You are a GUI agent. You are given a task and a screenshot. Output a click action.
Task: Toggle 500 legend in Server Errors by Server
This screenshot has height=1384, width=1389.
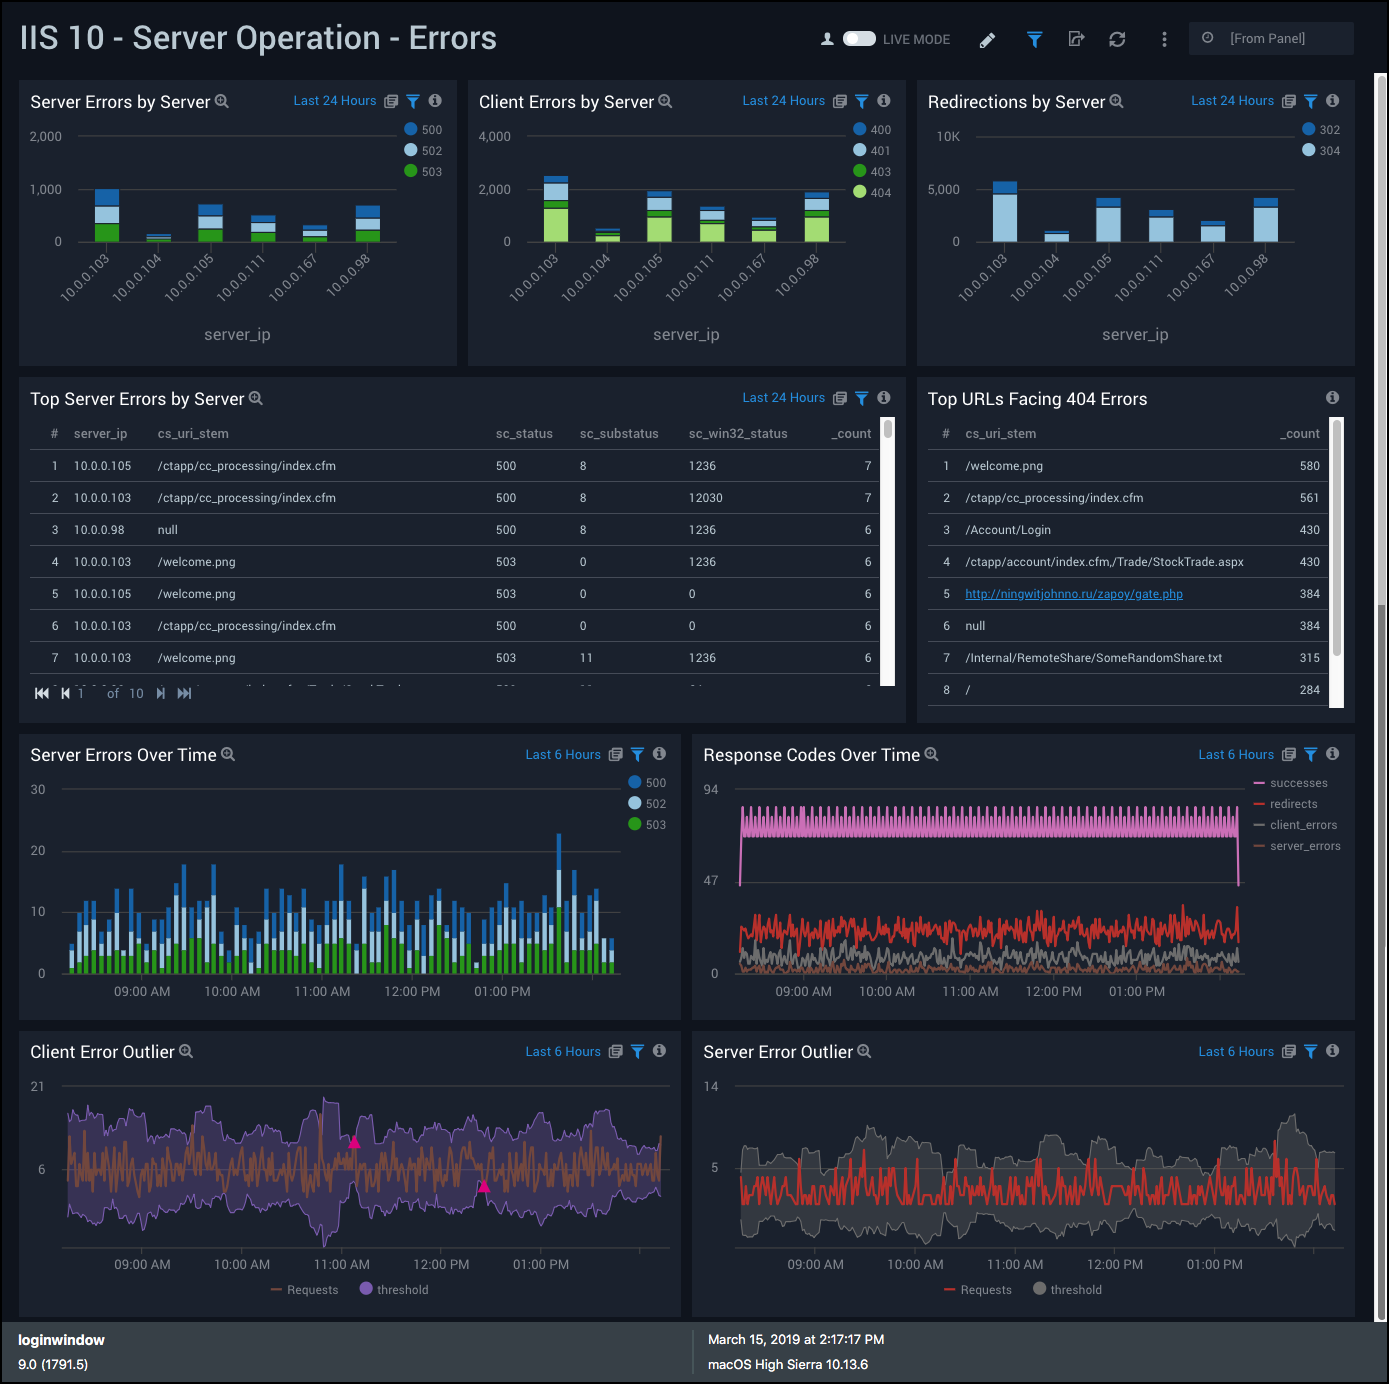(423, 130)
